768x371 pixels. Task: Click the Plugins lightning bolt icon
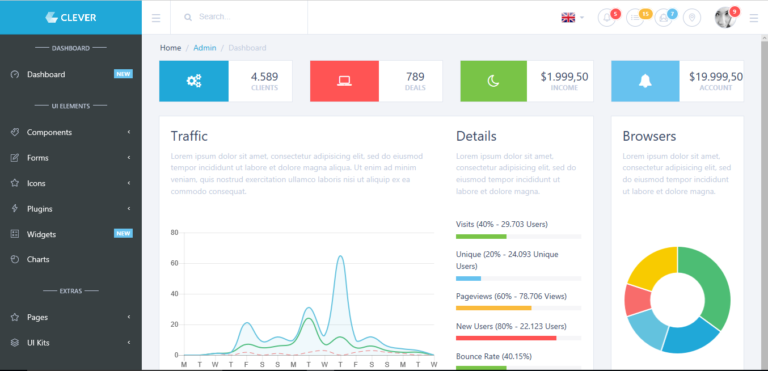(15, 208)
